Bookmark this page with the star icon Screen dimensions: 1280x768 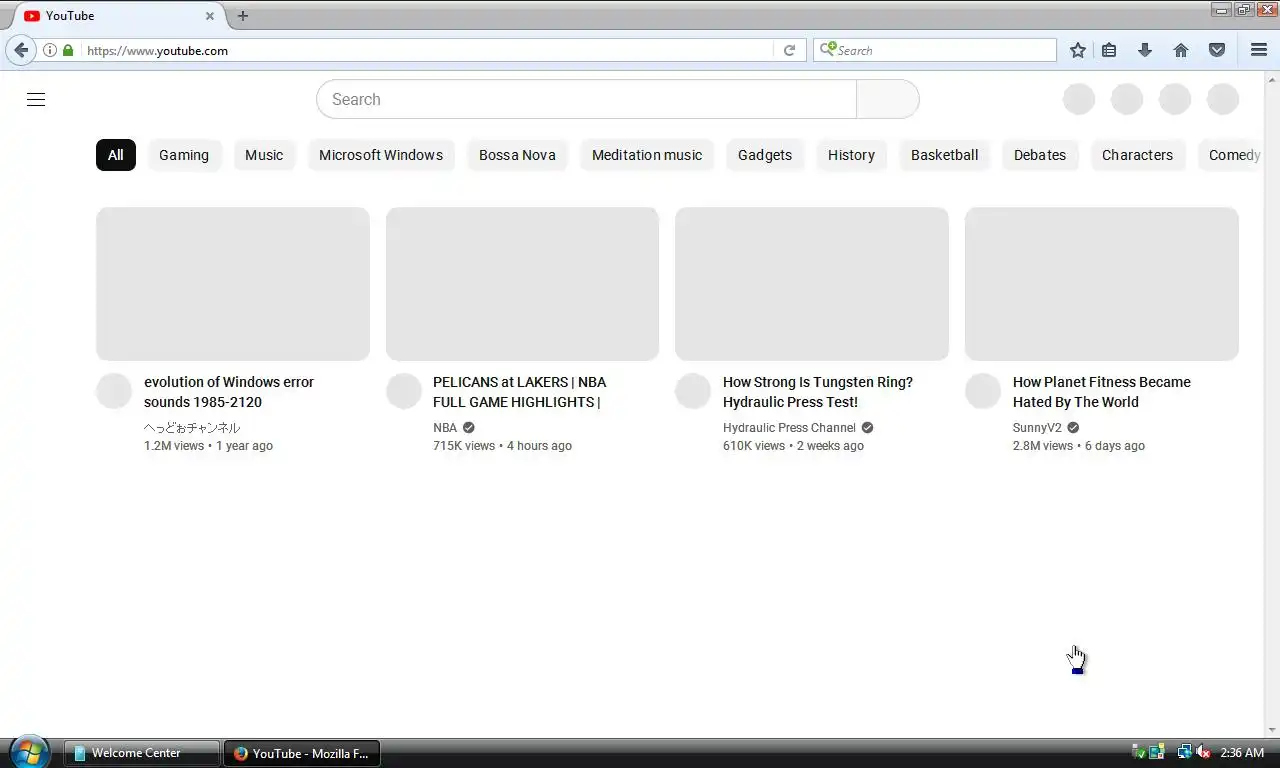tap(1078, 50)
